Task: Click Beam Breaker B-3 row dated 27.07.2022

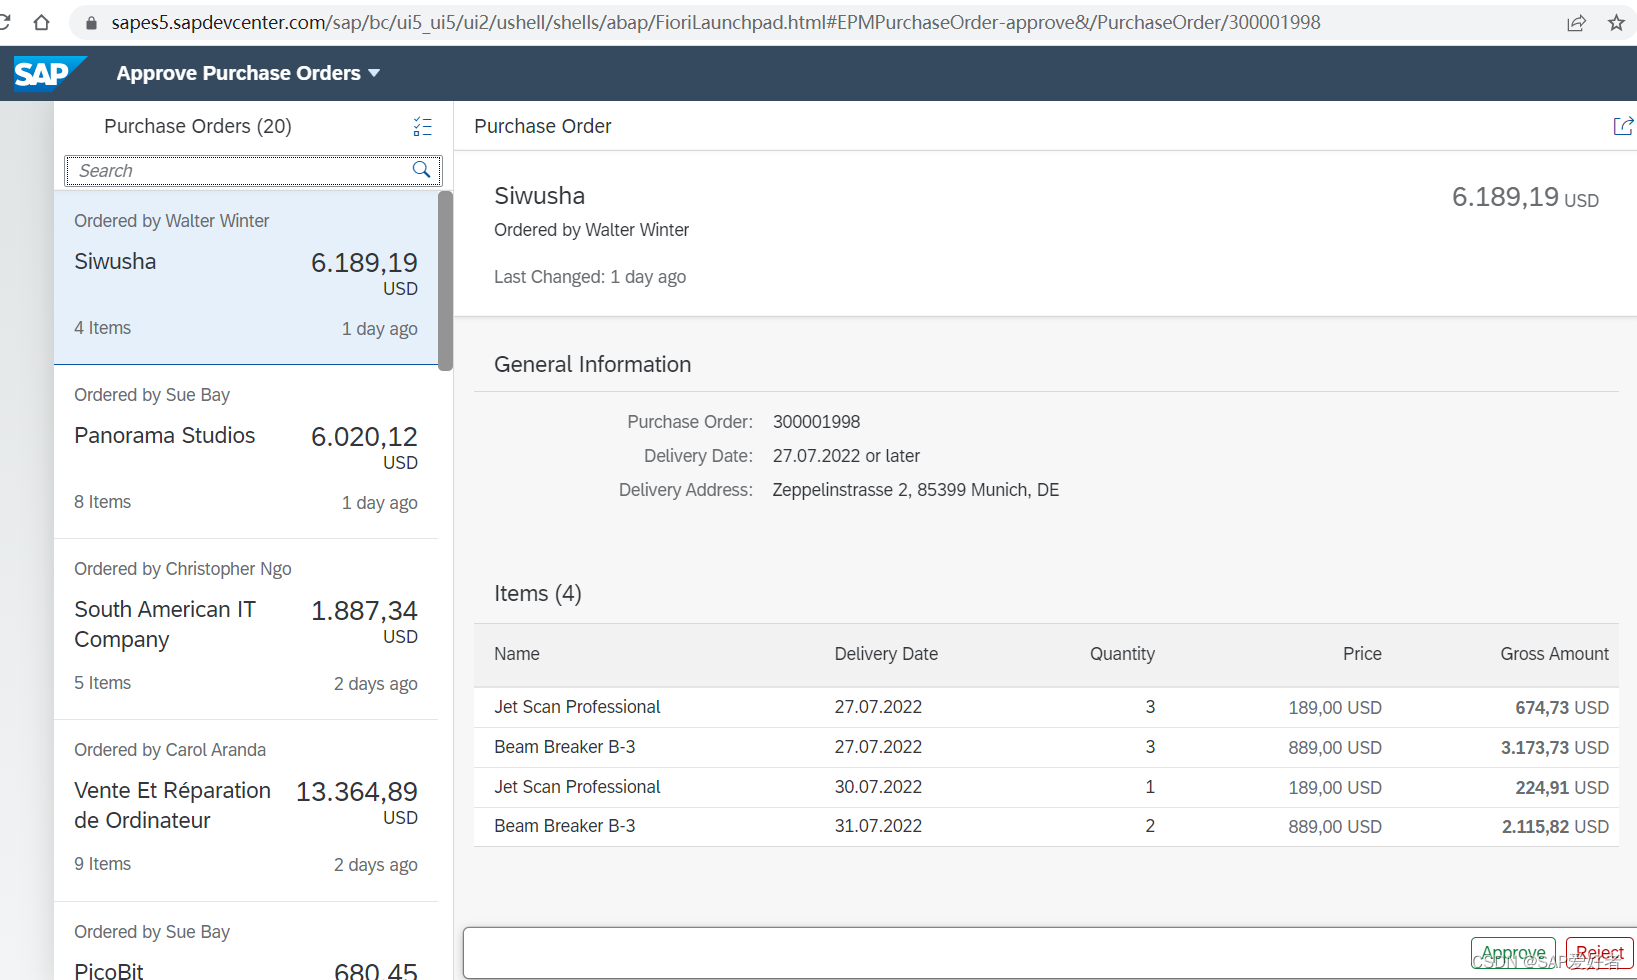Action: (1046, 747)
